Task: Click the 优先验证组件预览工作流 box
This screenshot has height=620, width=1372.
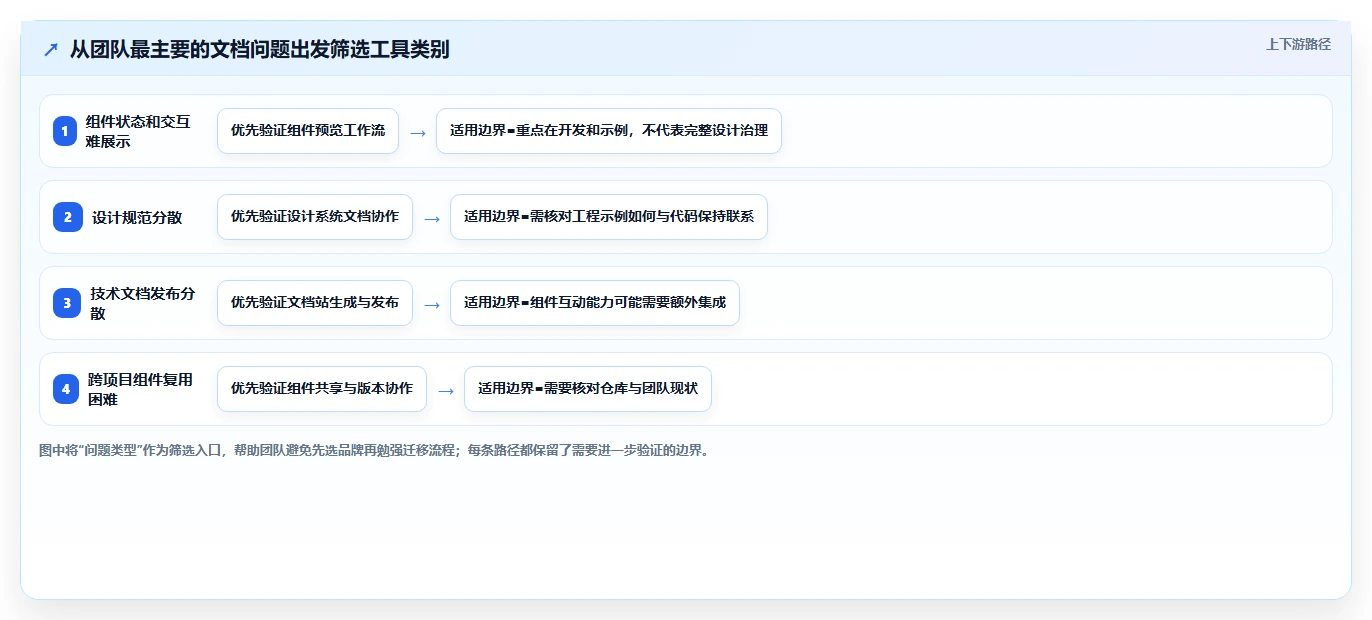Action: [308, 131]
